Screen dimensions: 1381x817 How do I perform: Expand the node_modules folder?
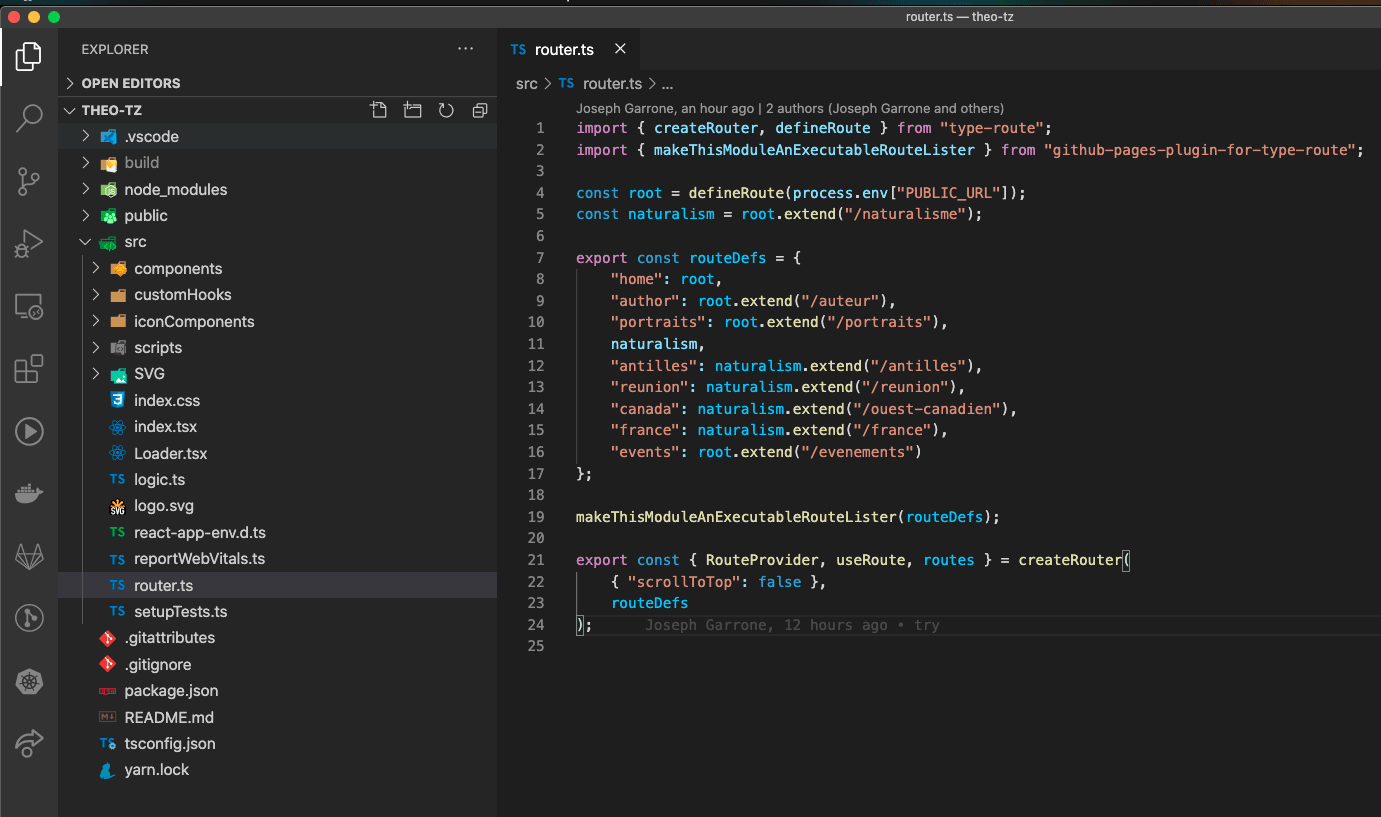(x=277, y=189)
